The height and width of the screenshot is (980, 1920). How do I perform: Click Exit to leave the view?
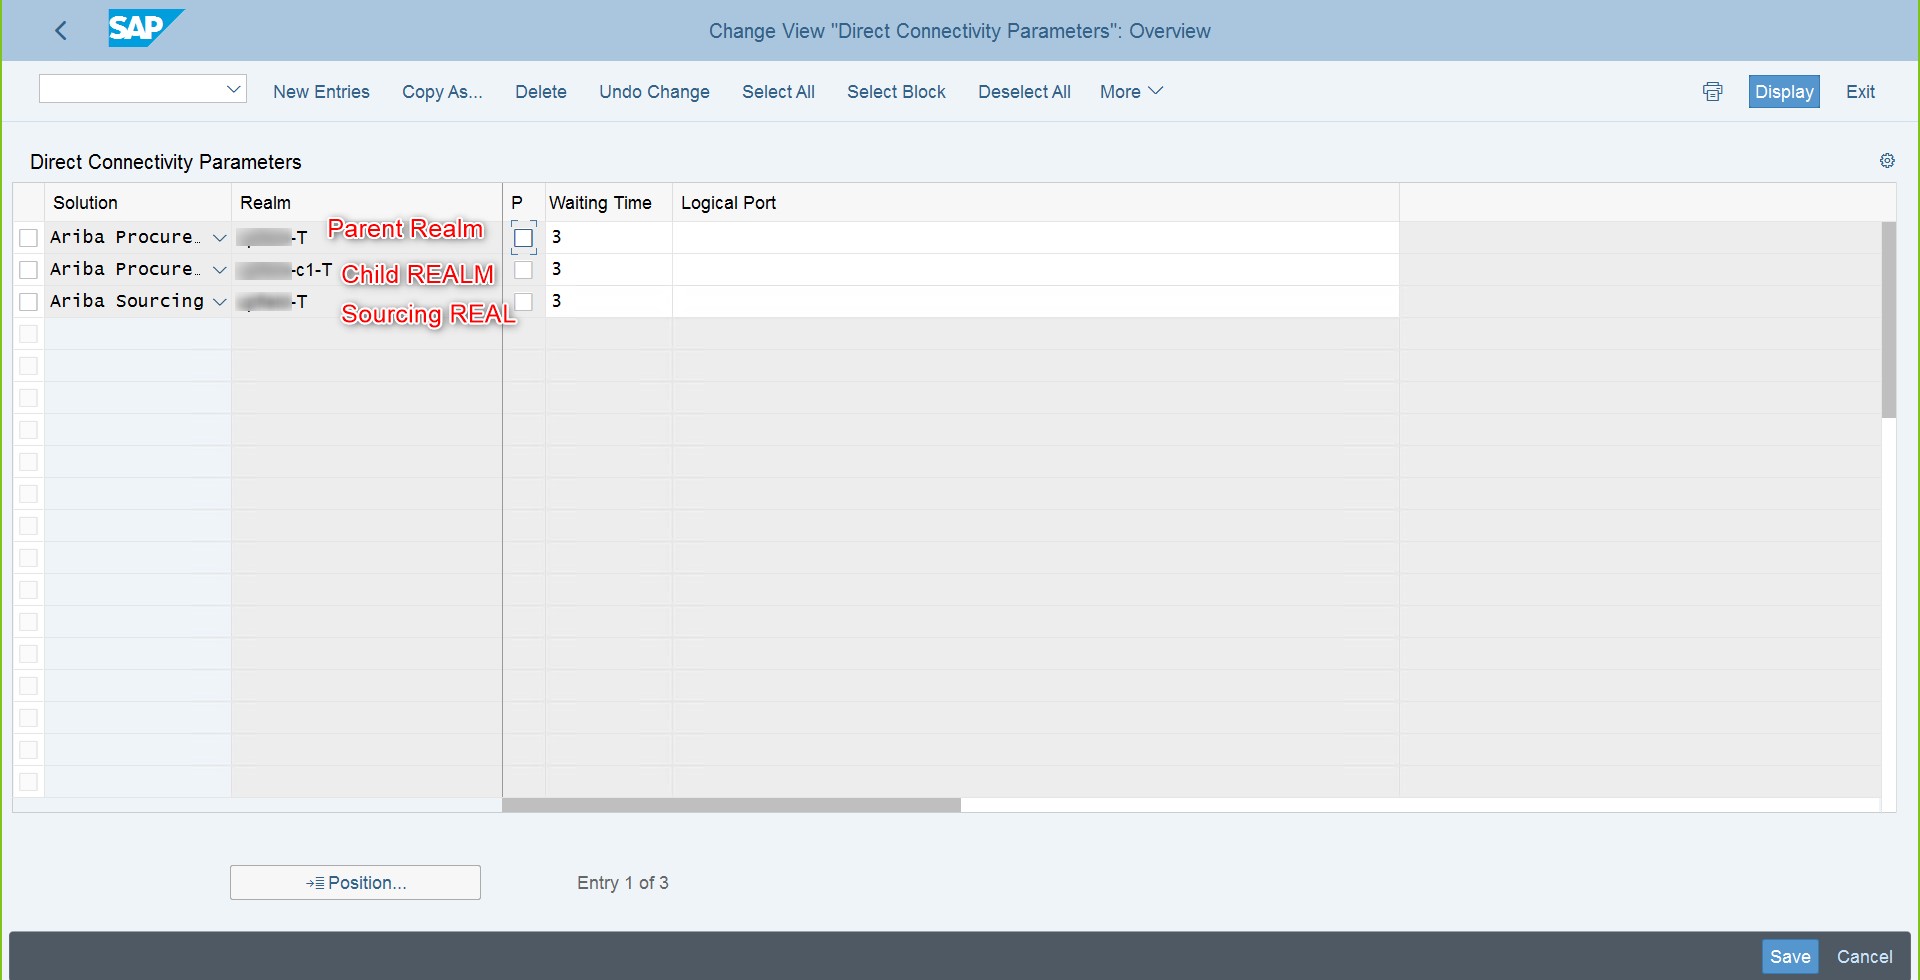click(x=1861, y=91)
